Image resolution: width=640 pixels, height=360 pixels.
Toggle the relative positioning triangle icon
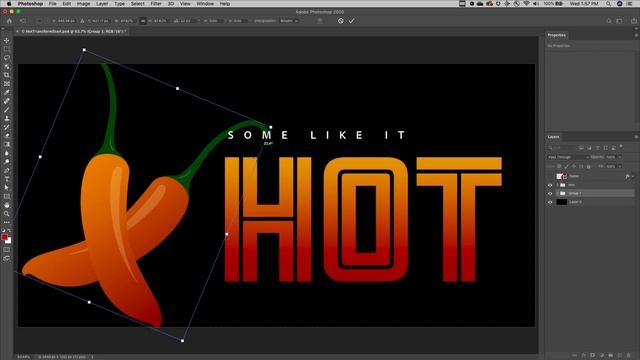(x=82, y=21)
